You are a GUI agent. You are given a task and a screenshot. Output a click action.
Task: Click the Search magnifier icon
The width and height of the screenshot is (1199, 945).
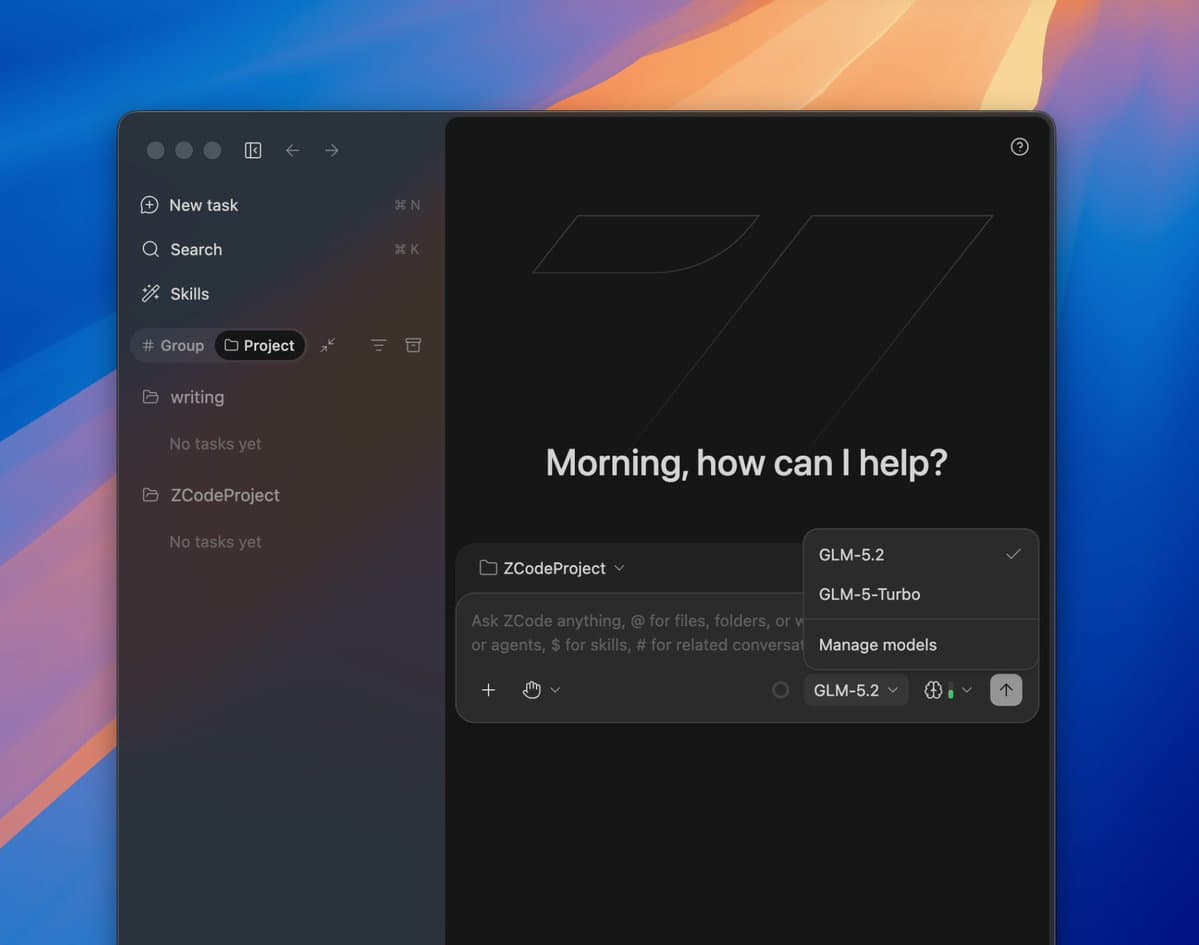tap(151, 249)
